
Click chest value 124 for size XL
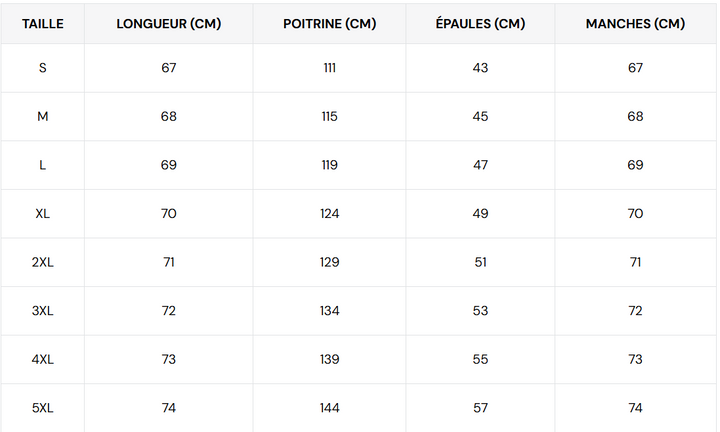click(329, 213)
